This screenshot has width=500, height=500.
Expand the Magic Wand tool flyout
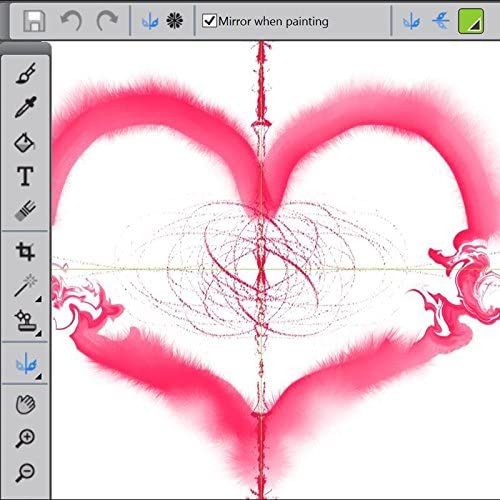tap(39, 299)
